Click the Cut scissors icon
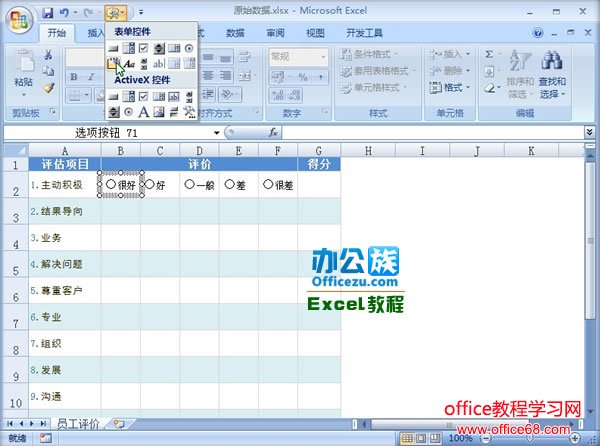This screenshot has height=446, width=600. tap(48, 55)
